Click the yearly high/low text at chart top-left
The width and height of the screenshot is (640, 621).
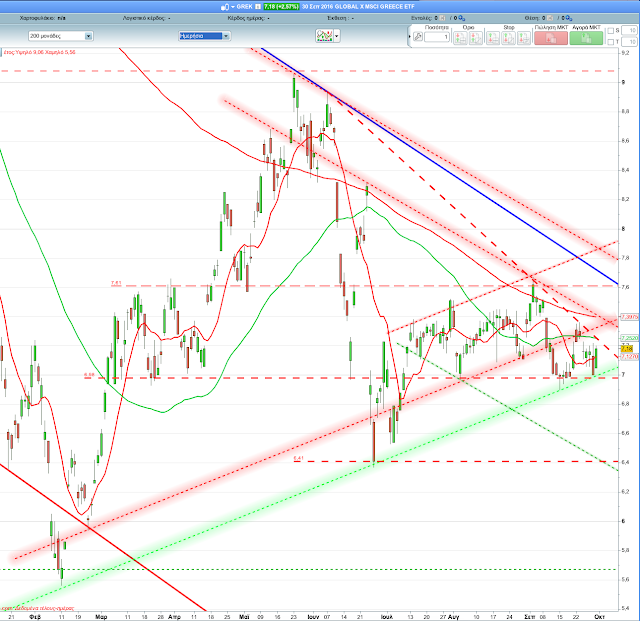point(40,52)
